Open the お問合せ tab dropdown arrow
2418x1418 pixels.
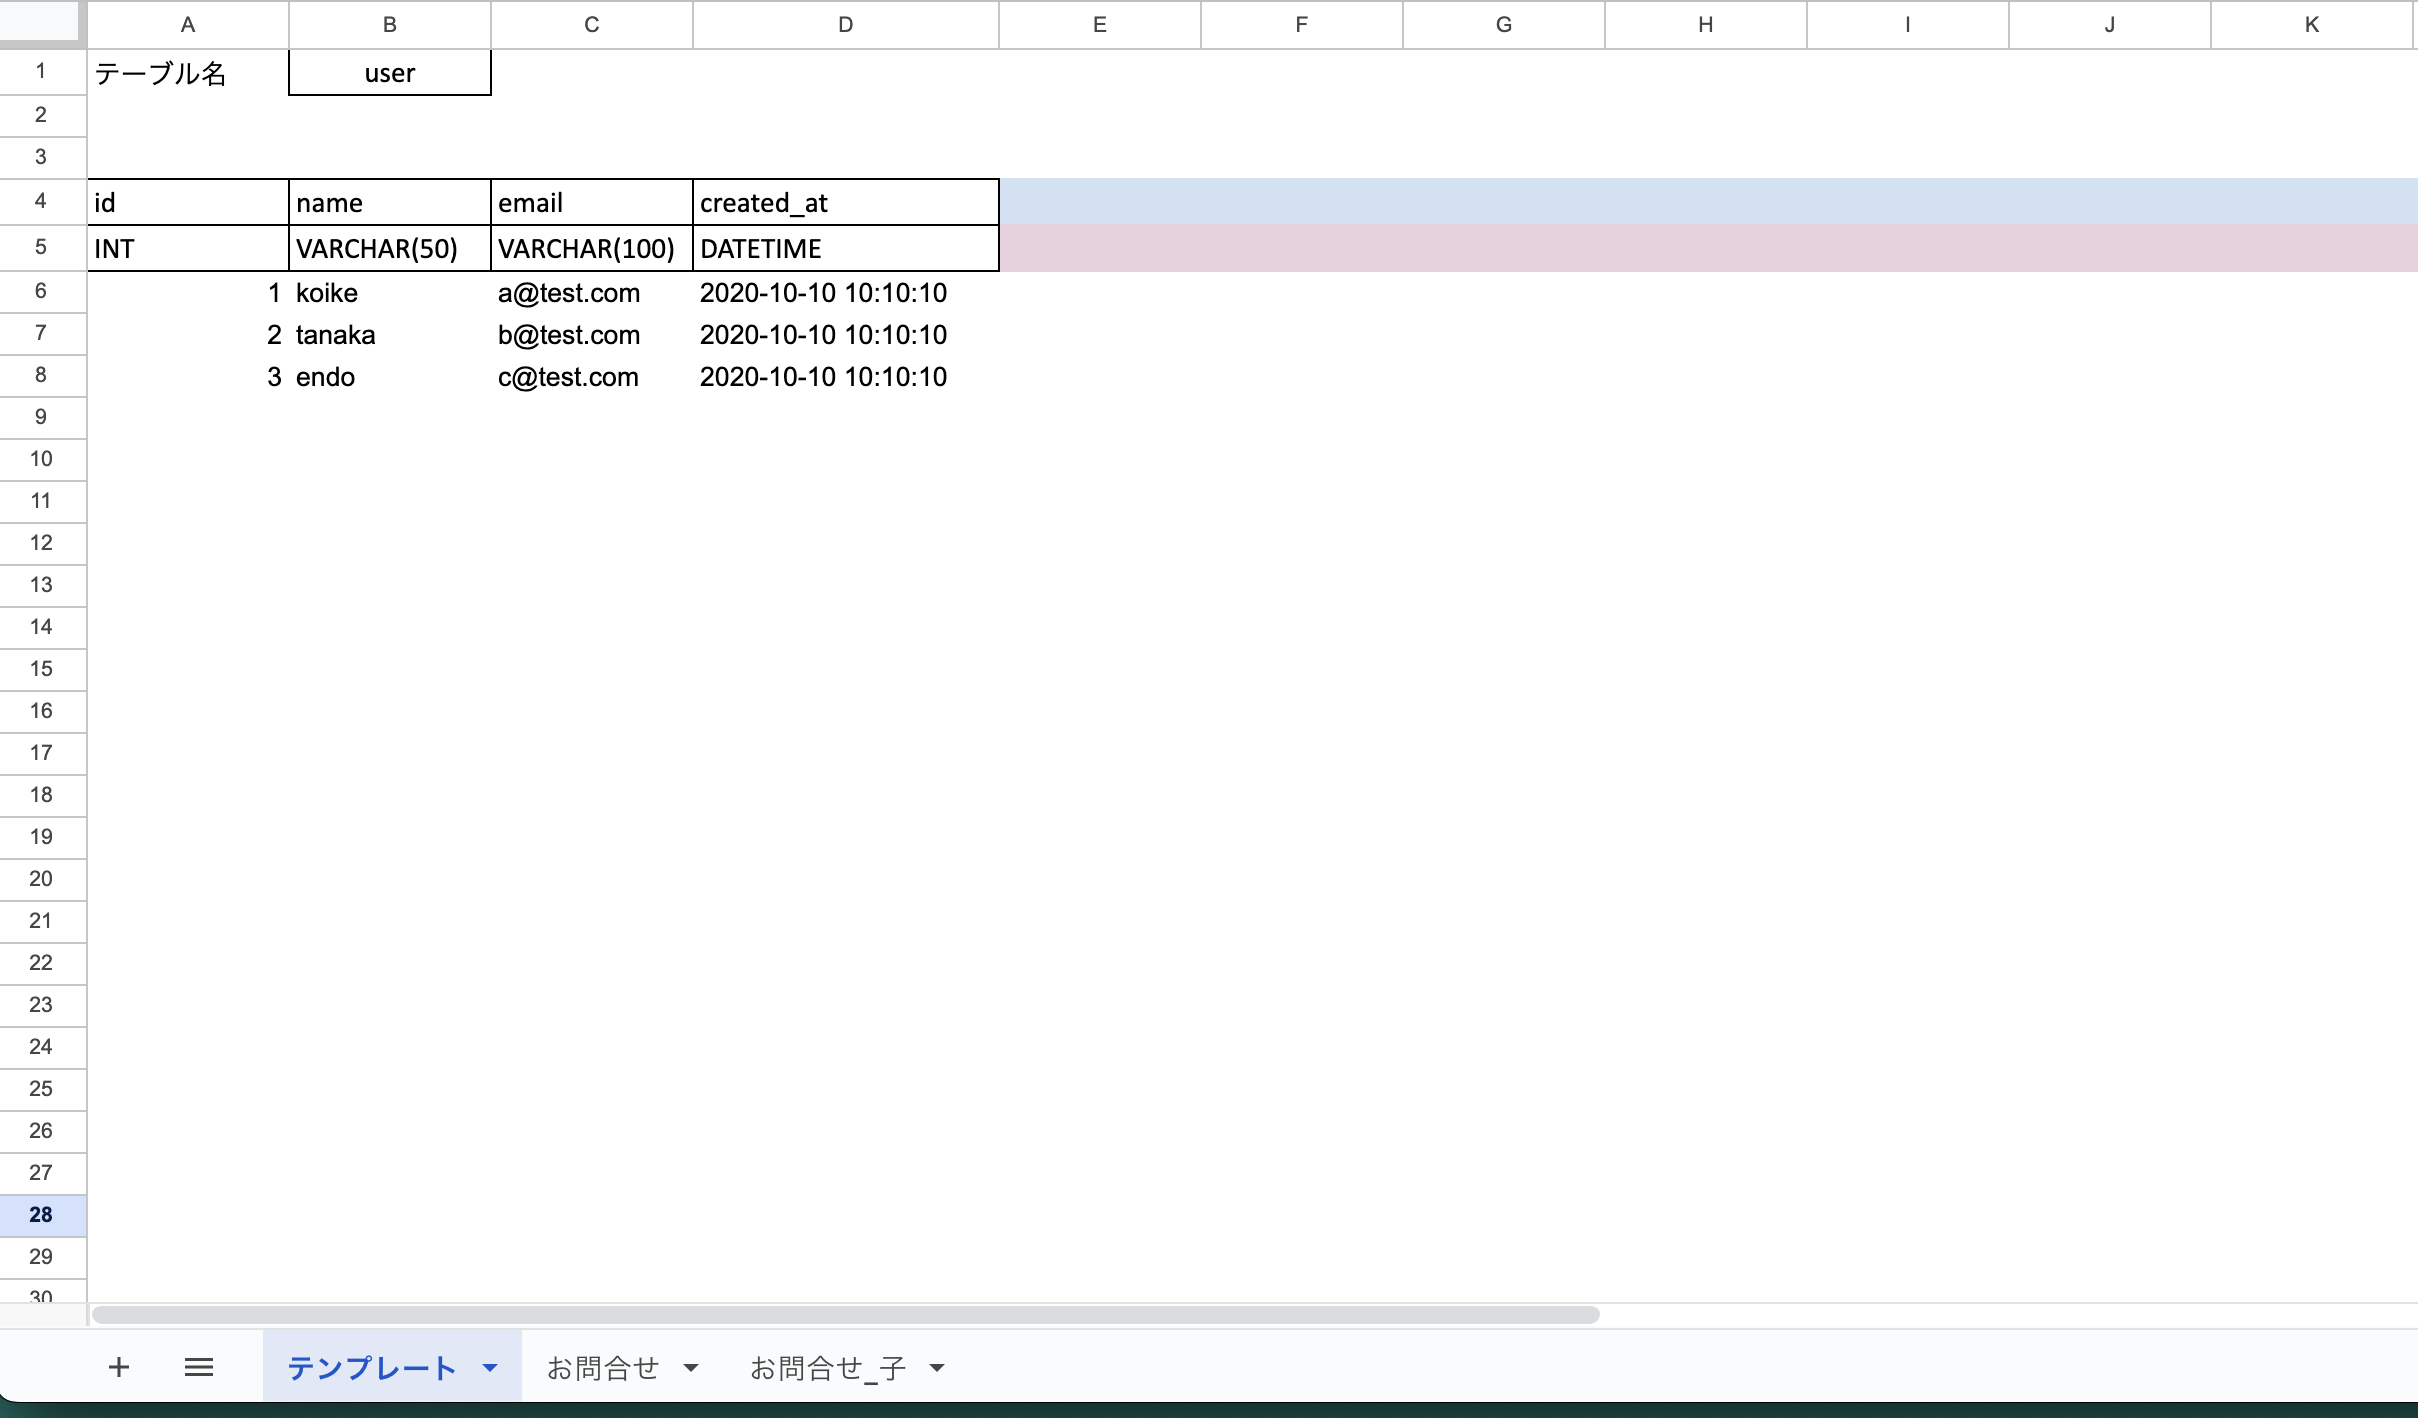pos(691,1368)
